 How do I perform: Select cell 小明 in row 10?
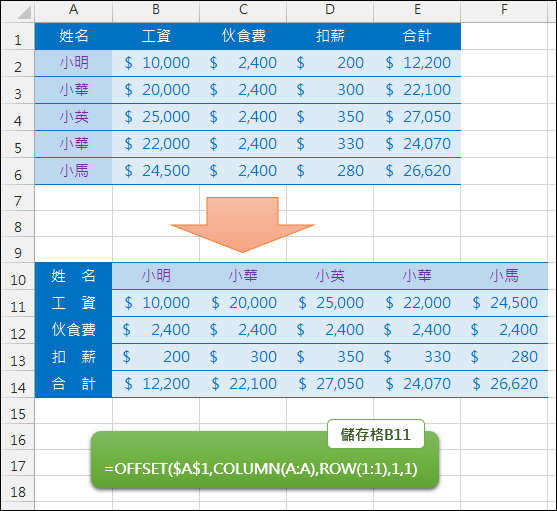click(x=156, y=276)
